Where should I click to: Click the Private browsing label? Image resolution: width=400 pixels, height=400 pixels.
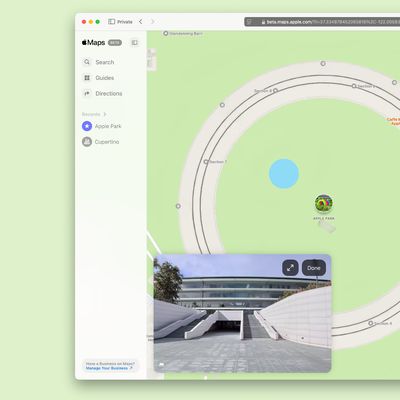(x=125, y=22)
